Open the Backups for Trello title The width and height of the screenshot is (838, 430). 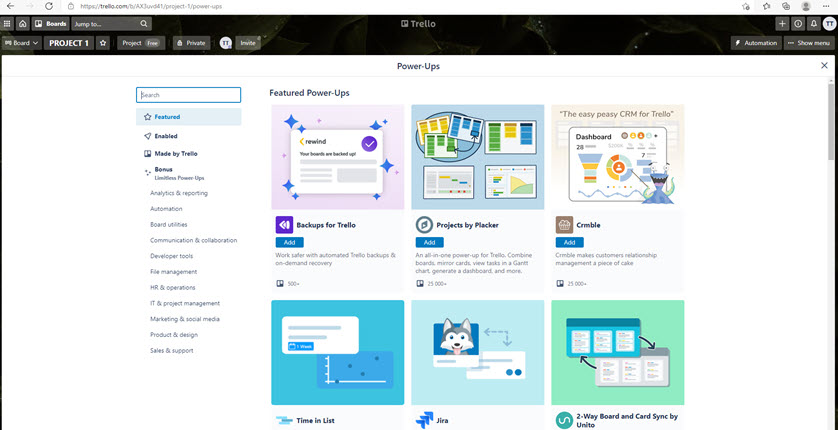pos(326,225)
